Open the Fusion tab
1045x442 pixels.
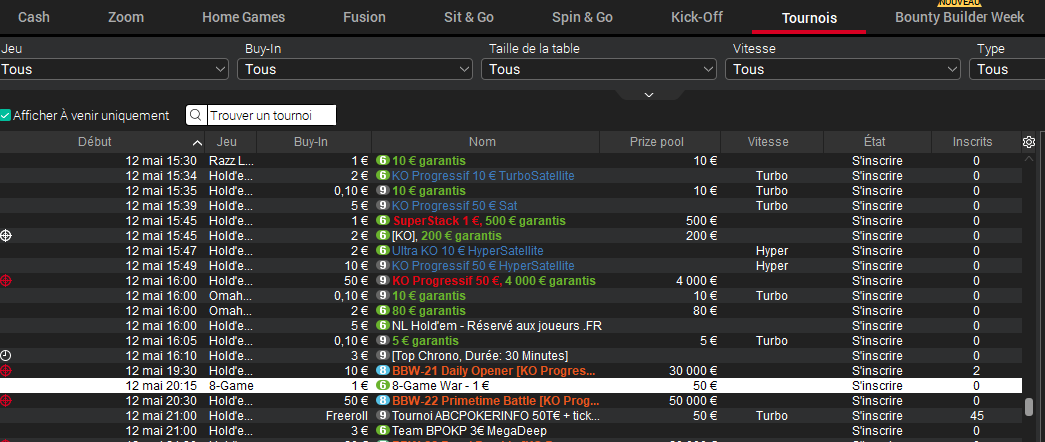coord(365,17)
